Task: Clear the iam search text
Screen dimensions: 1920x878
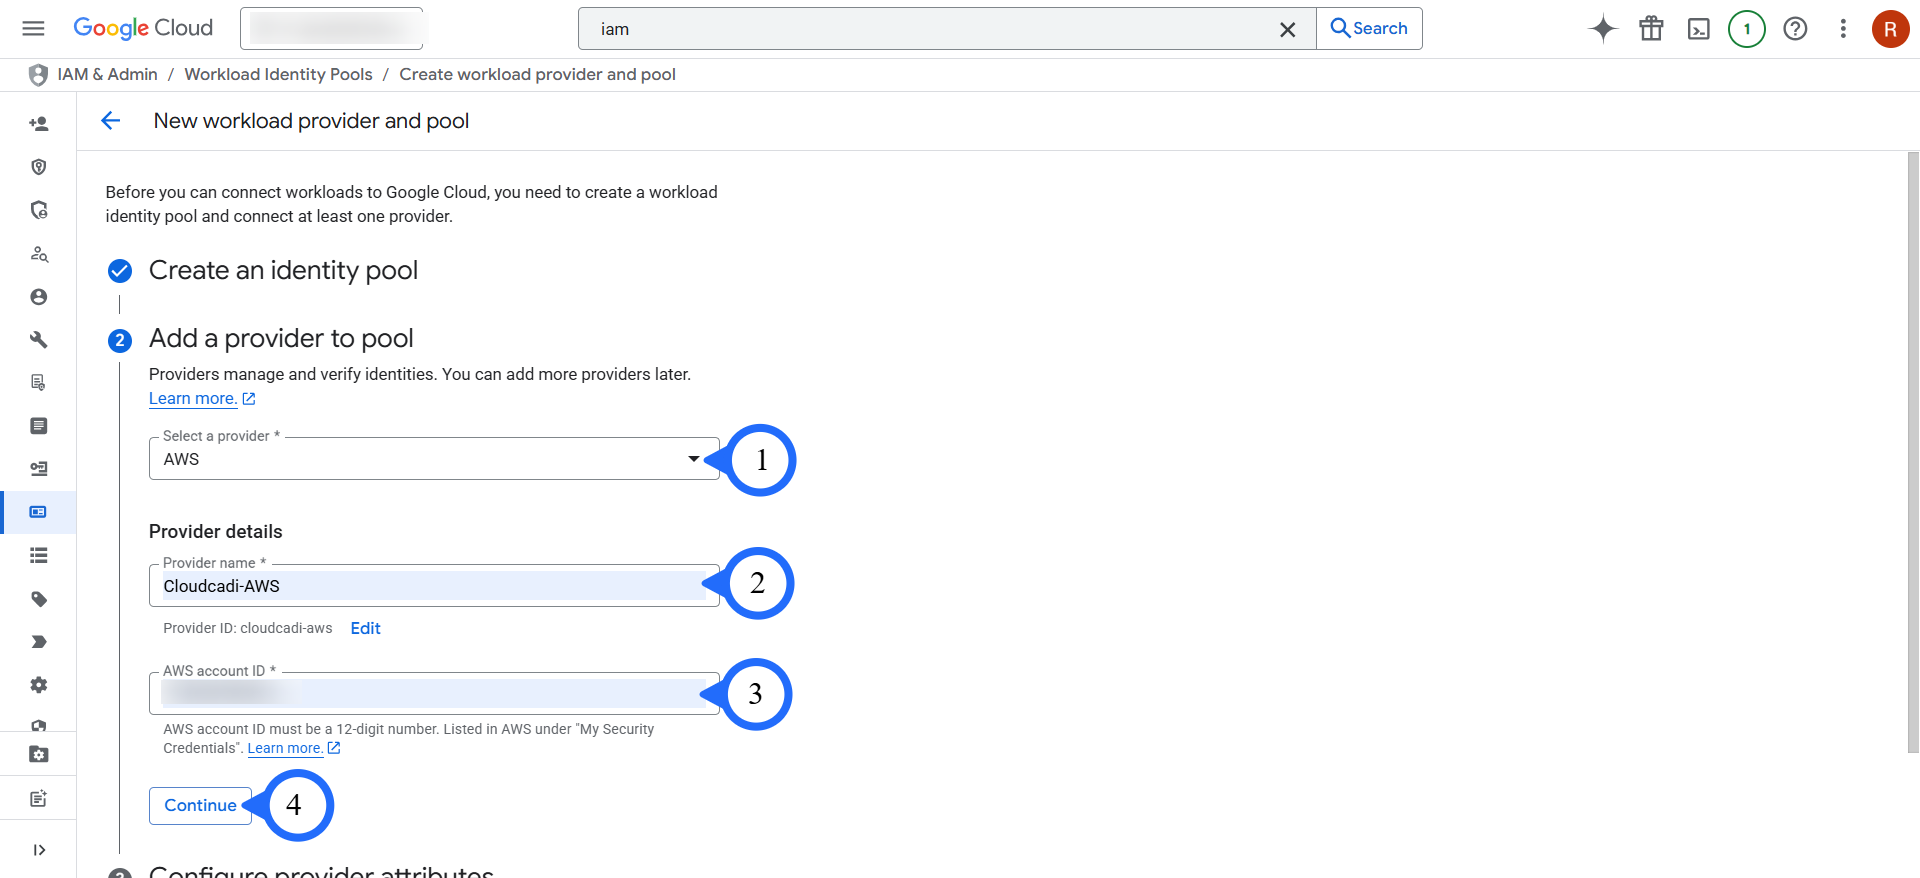Action: tap(1287, 30)
